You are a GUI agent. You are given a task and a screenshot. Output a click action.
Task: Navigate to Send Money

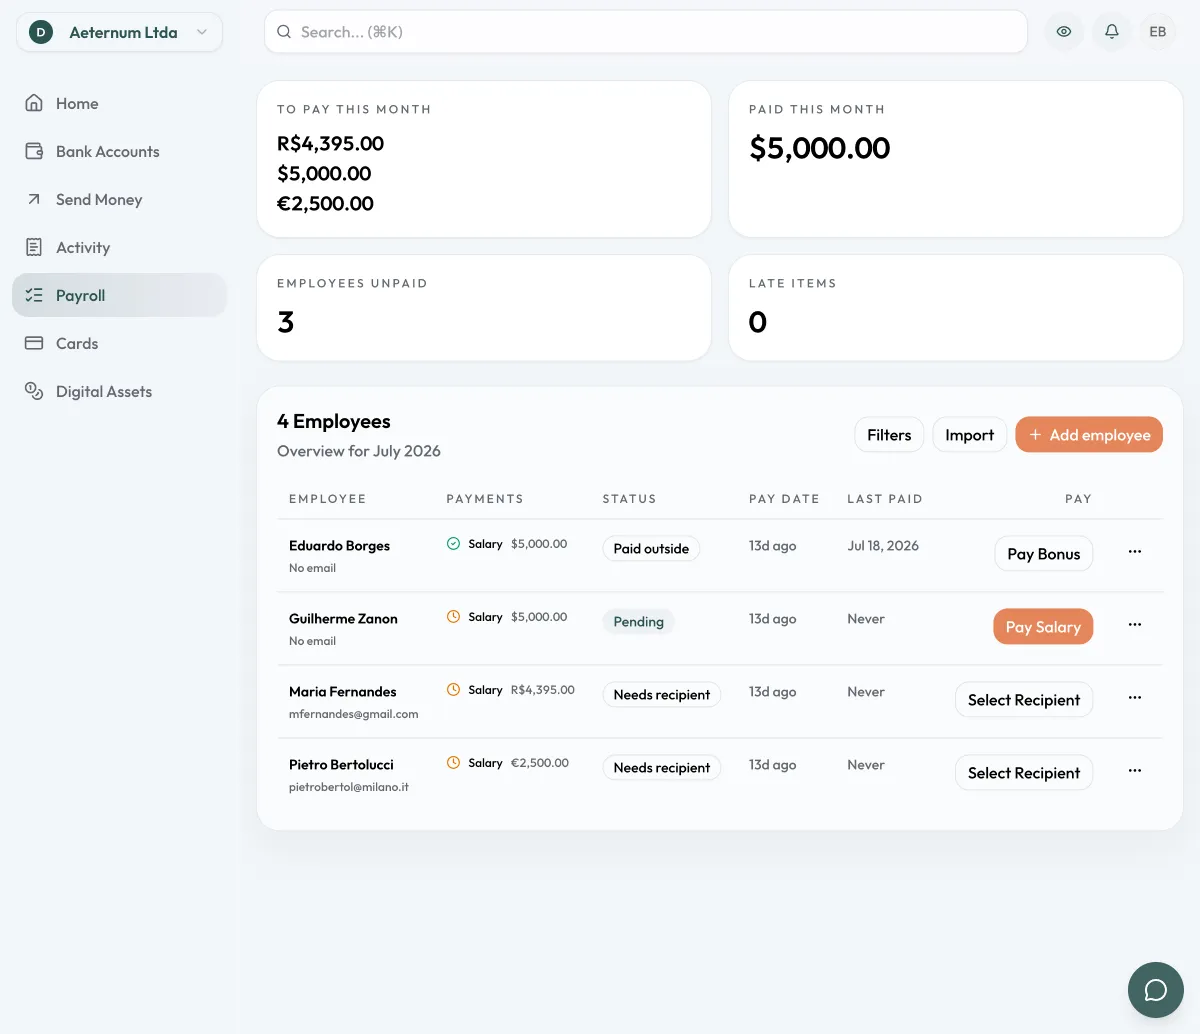pos(120,199)
